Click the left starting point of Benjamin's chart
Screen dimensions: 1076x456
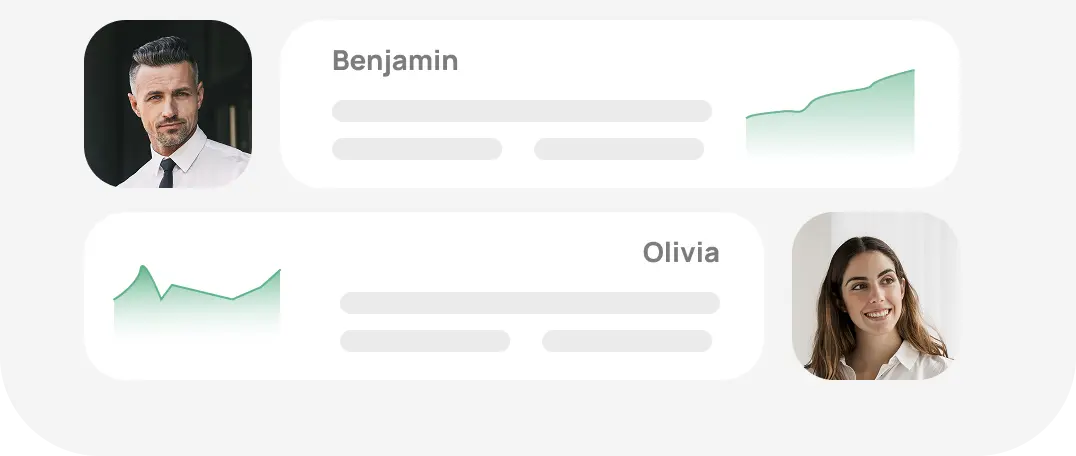coord(748,119)
